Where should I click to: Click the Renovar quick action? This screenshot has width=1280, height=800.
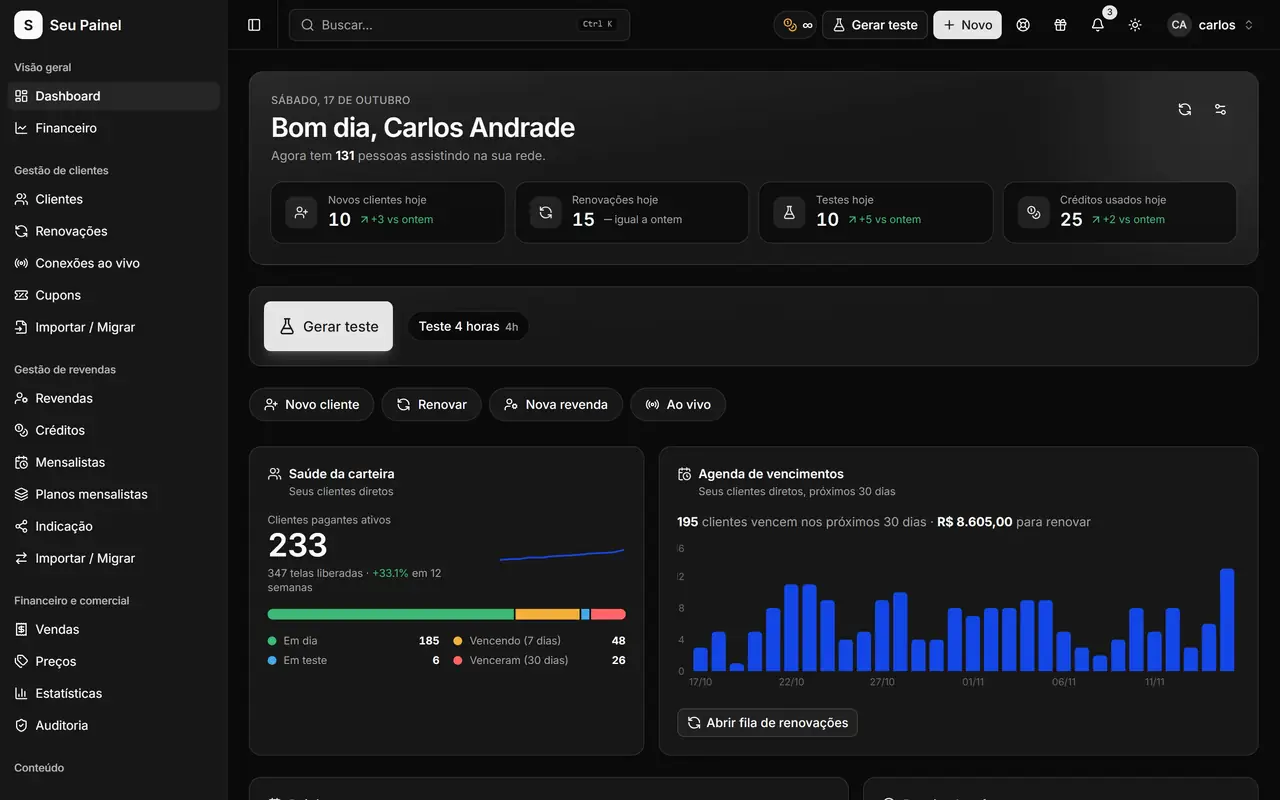[x=431, y=404]
